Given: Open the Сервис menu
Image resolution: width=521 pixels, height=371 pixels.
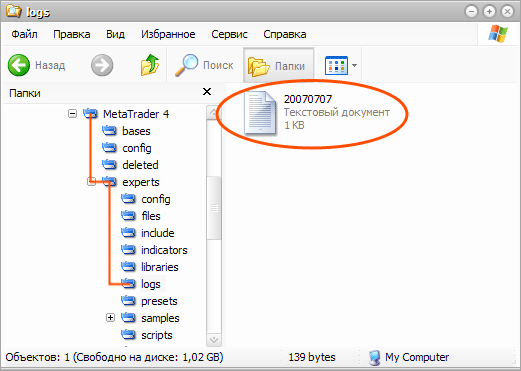Looking at the screenshot, I should click(x=229, y=34).
